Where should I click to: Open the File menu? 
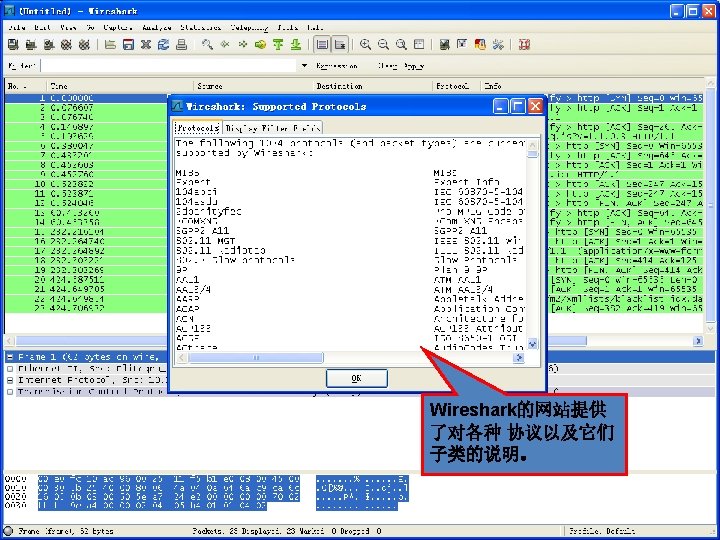point(17,28)
